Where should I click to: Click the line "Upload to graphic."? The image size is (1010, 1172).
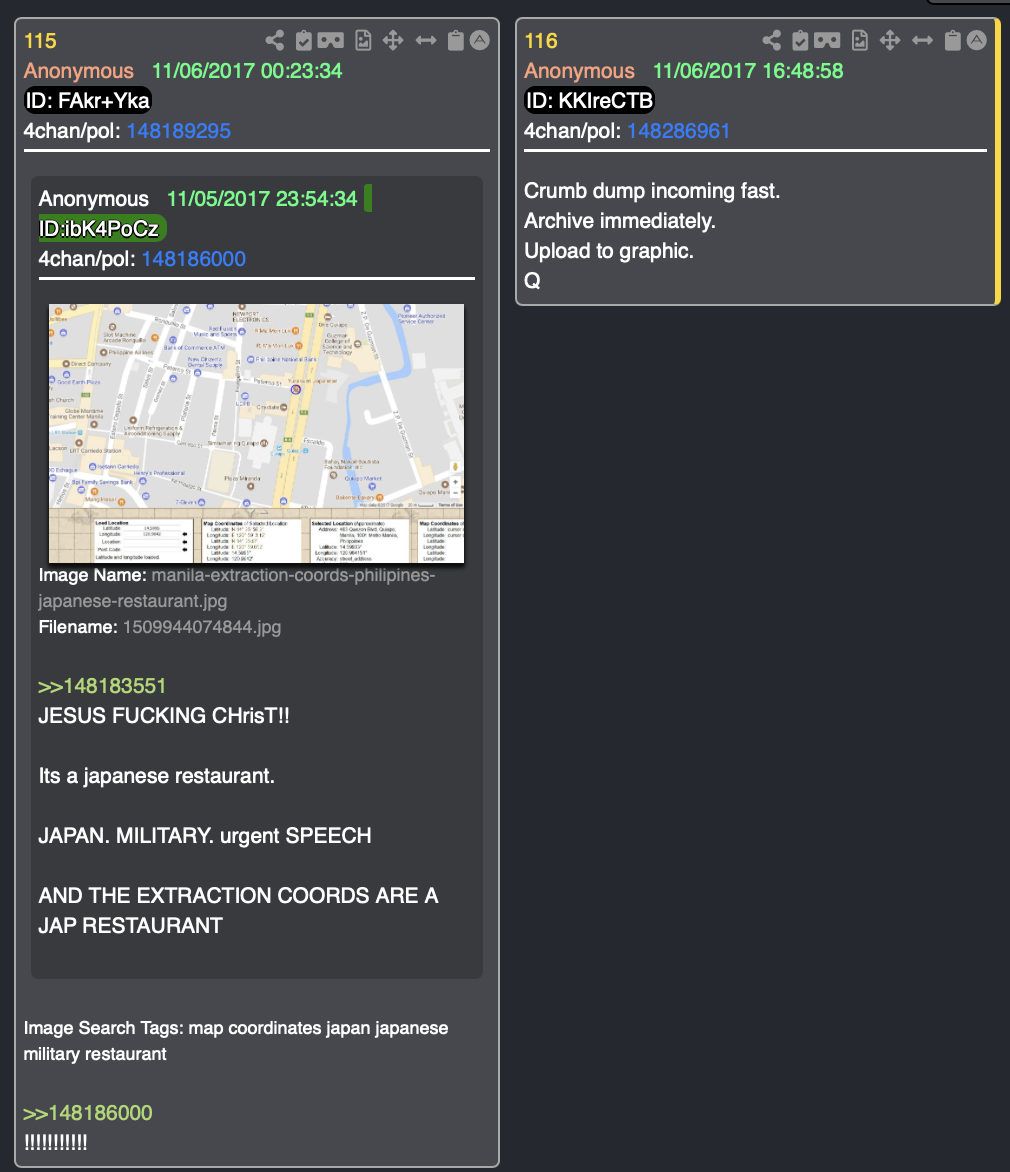pyautogui.click(x=609, y=250)
